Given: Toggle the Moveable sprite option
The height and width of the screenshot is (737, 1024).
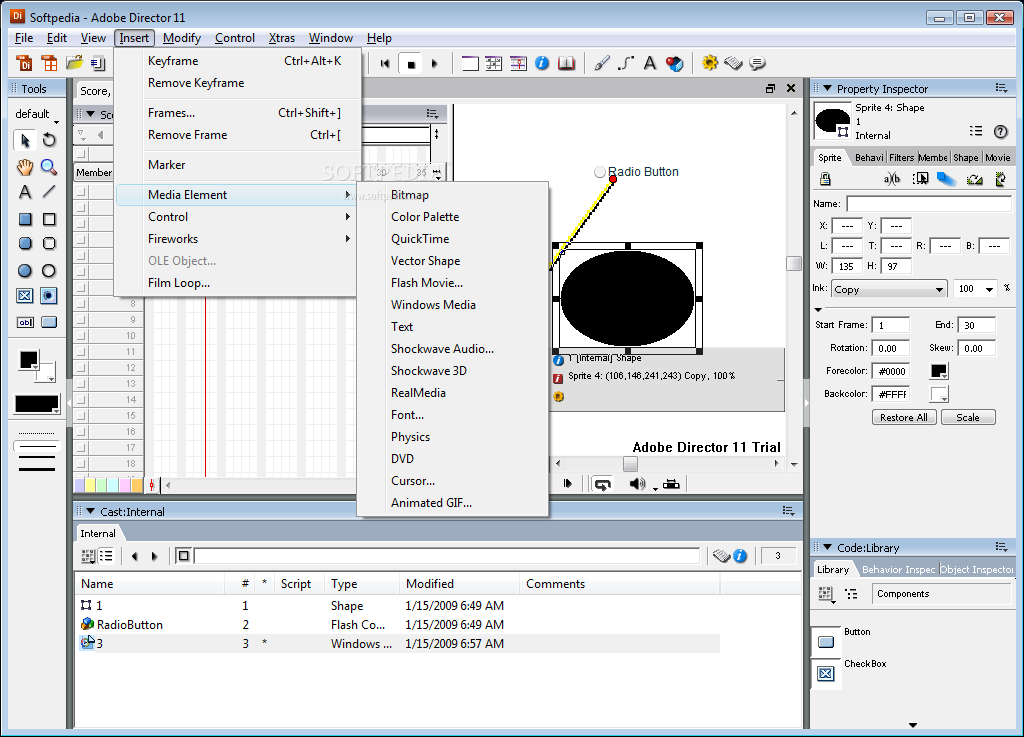Looking at the screenshot, I should tap(920, 179).
